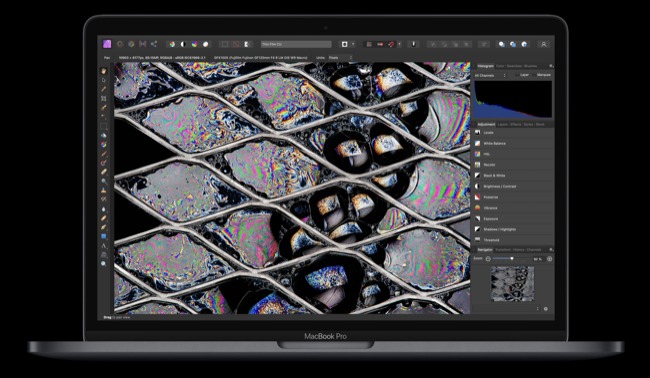Click the Navigator zoom-out minus button
This screenshot has width=650, height=378.
coord(488,259)
